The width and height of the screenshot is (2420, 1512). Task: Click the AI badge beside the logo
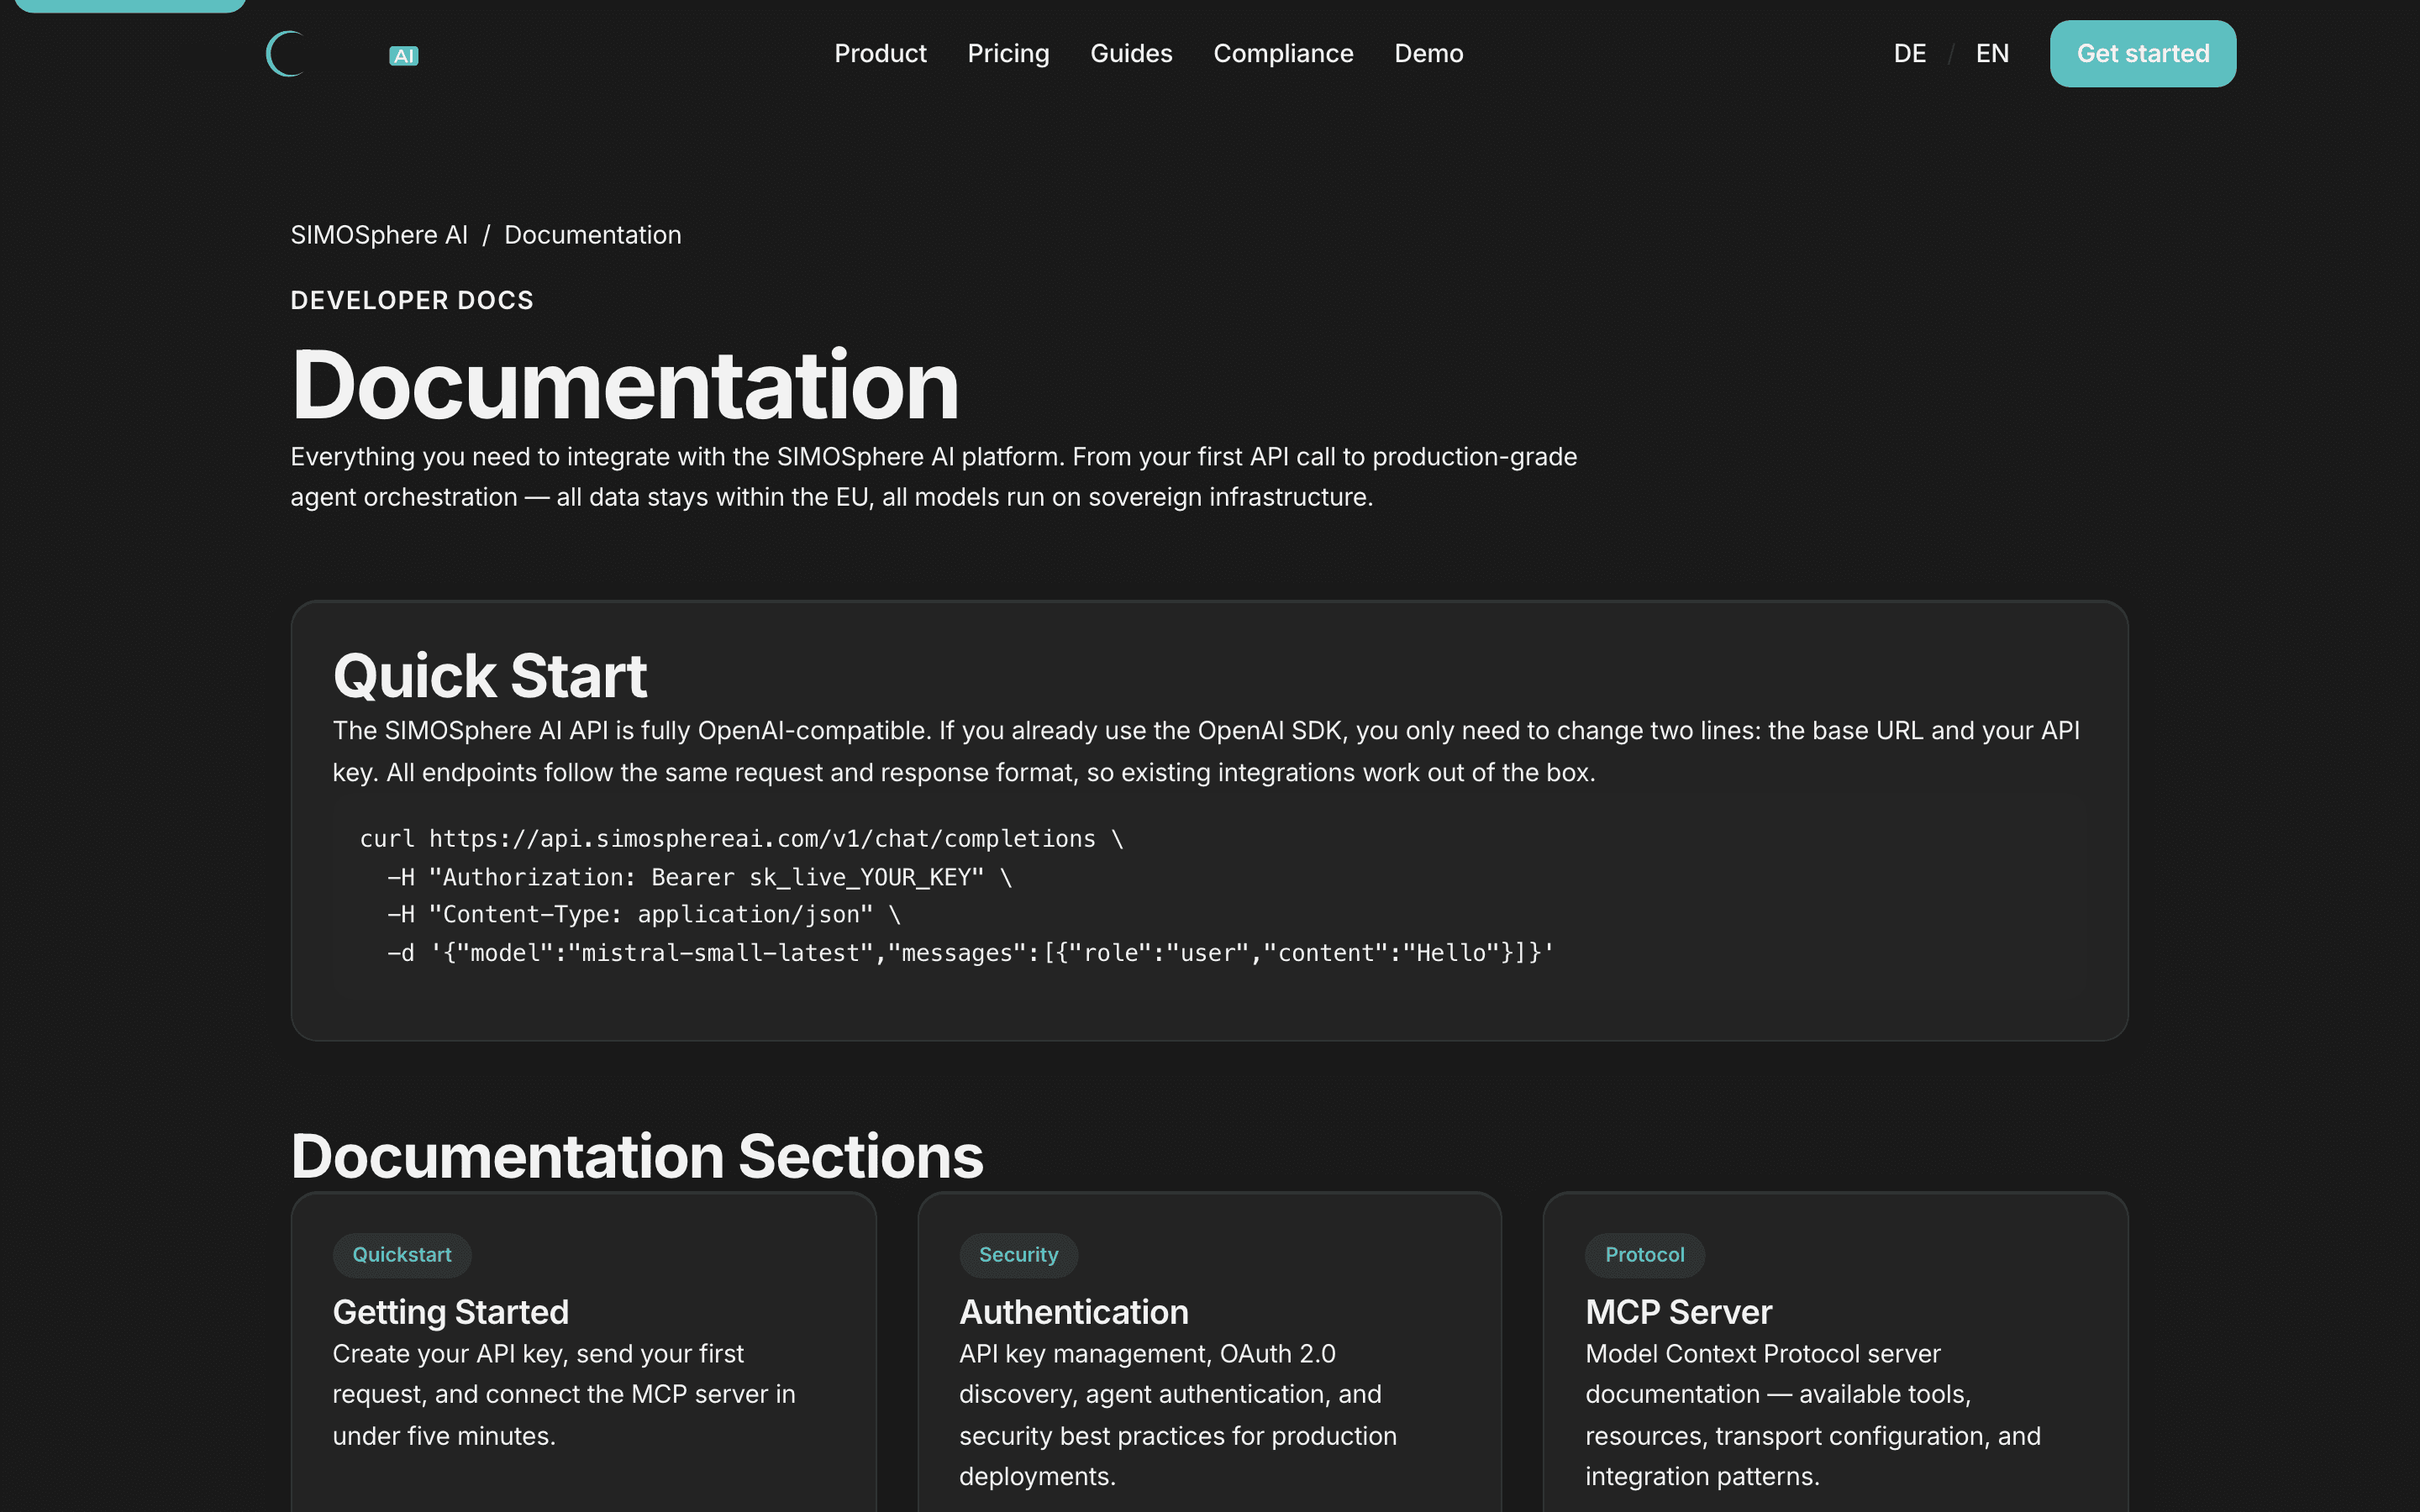pyautogui.click(x=404, y=56)
